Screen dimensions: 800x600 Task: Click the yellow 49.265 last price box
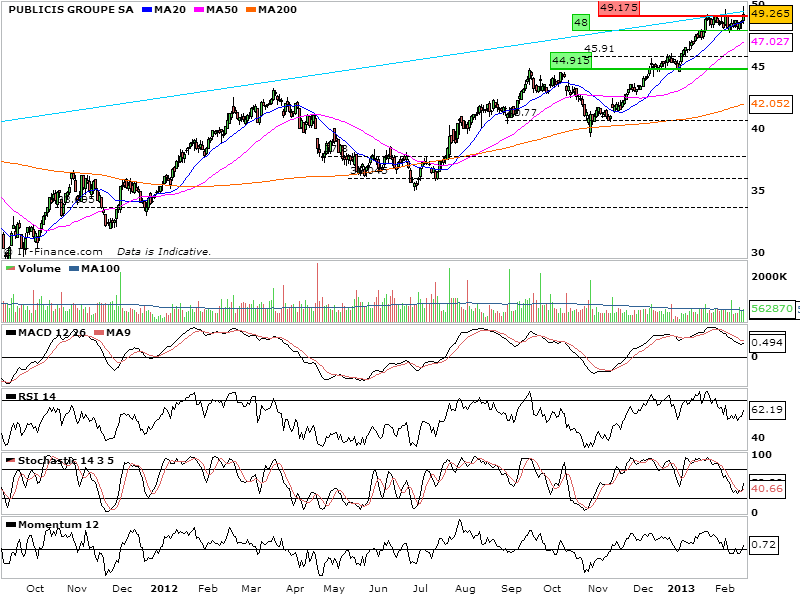pyautogui.click(x=770, y=14)
